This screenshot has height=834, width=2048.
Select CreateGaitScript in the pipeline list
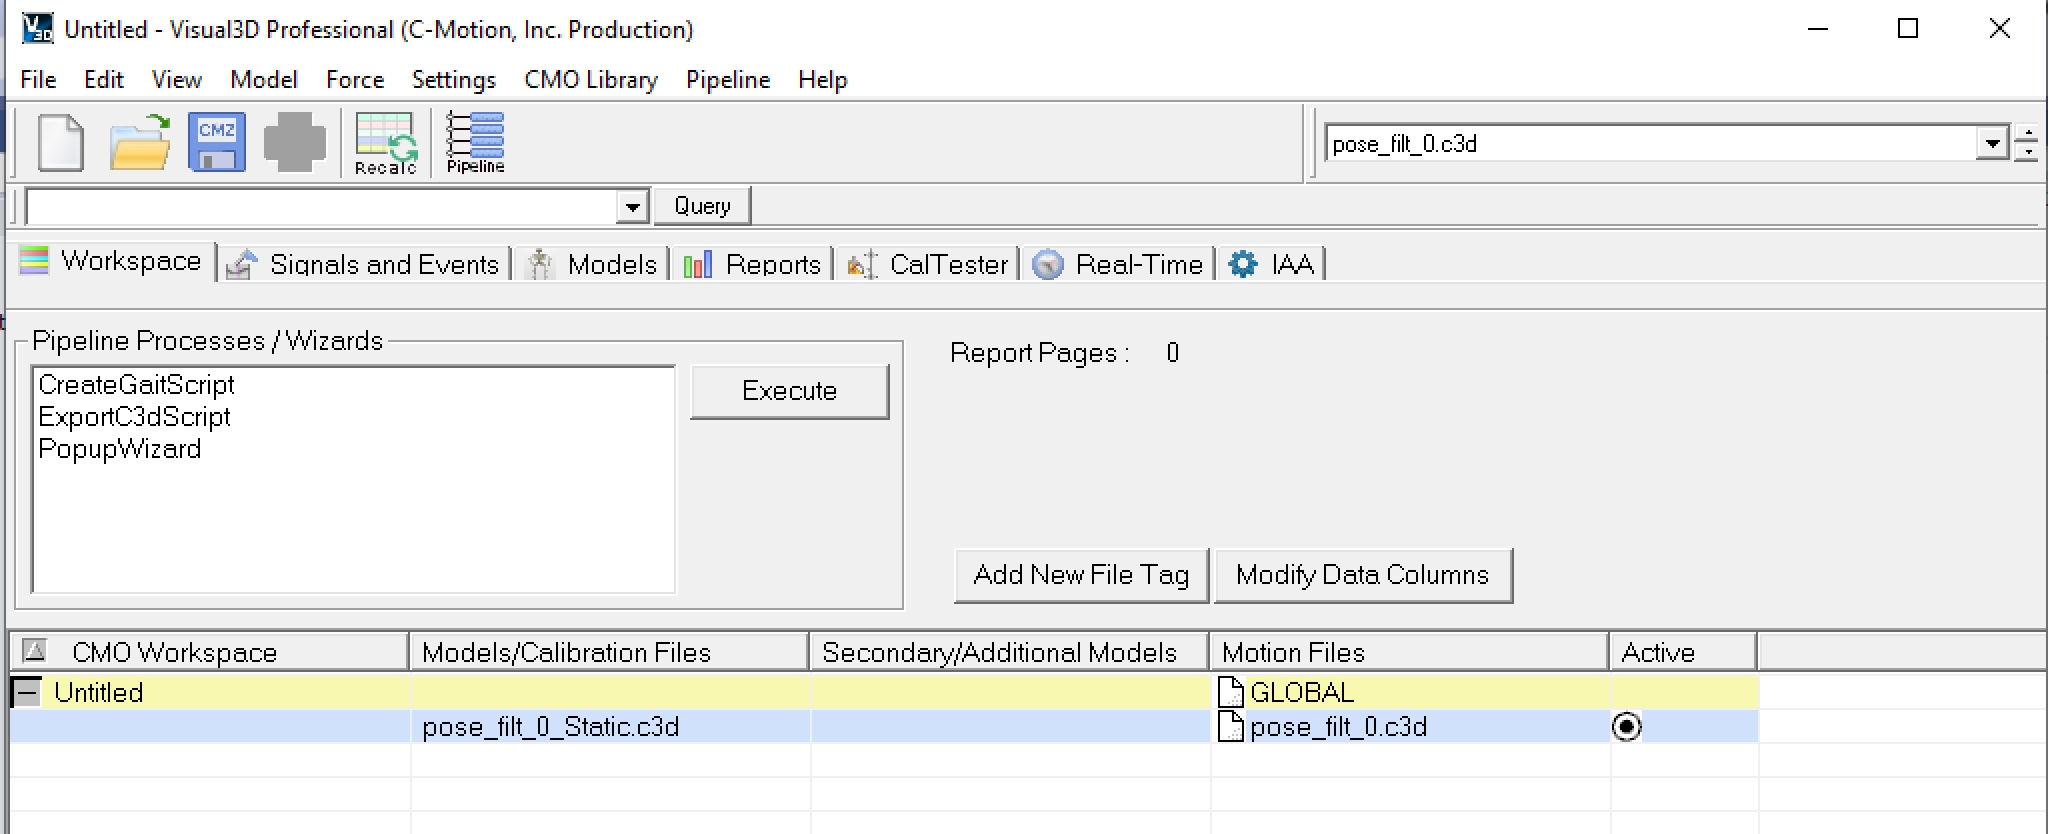click(x=136, y=385)
